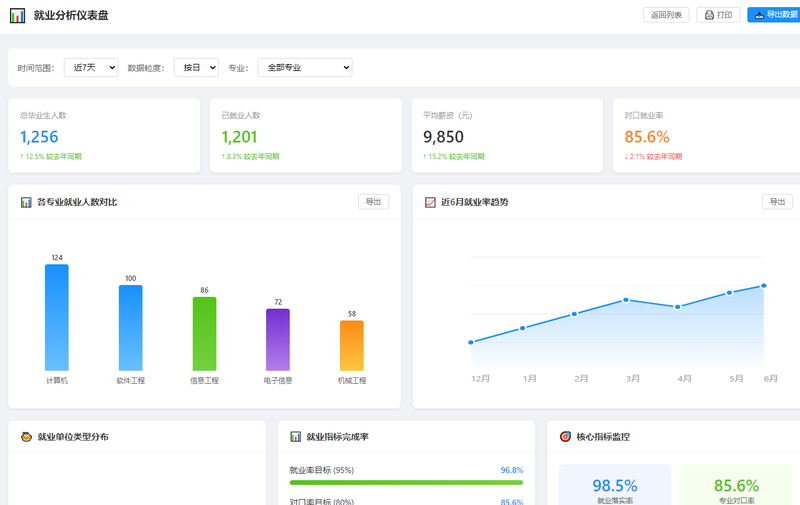
Task: Click the trend chart icon beside 近6月就业率趋势
Action: tap(430, 203)
